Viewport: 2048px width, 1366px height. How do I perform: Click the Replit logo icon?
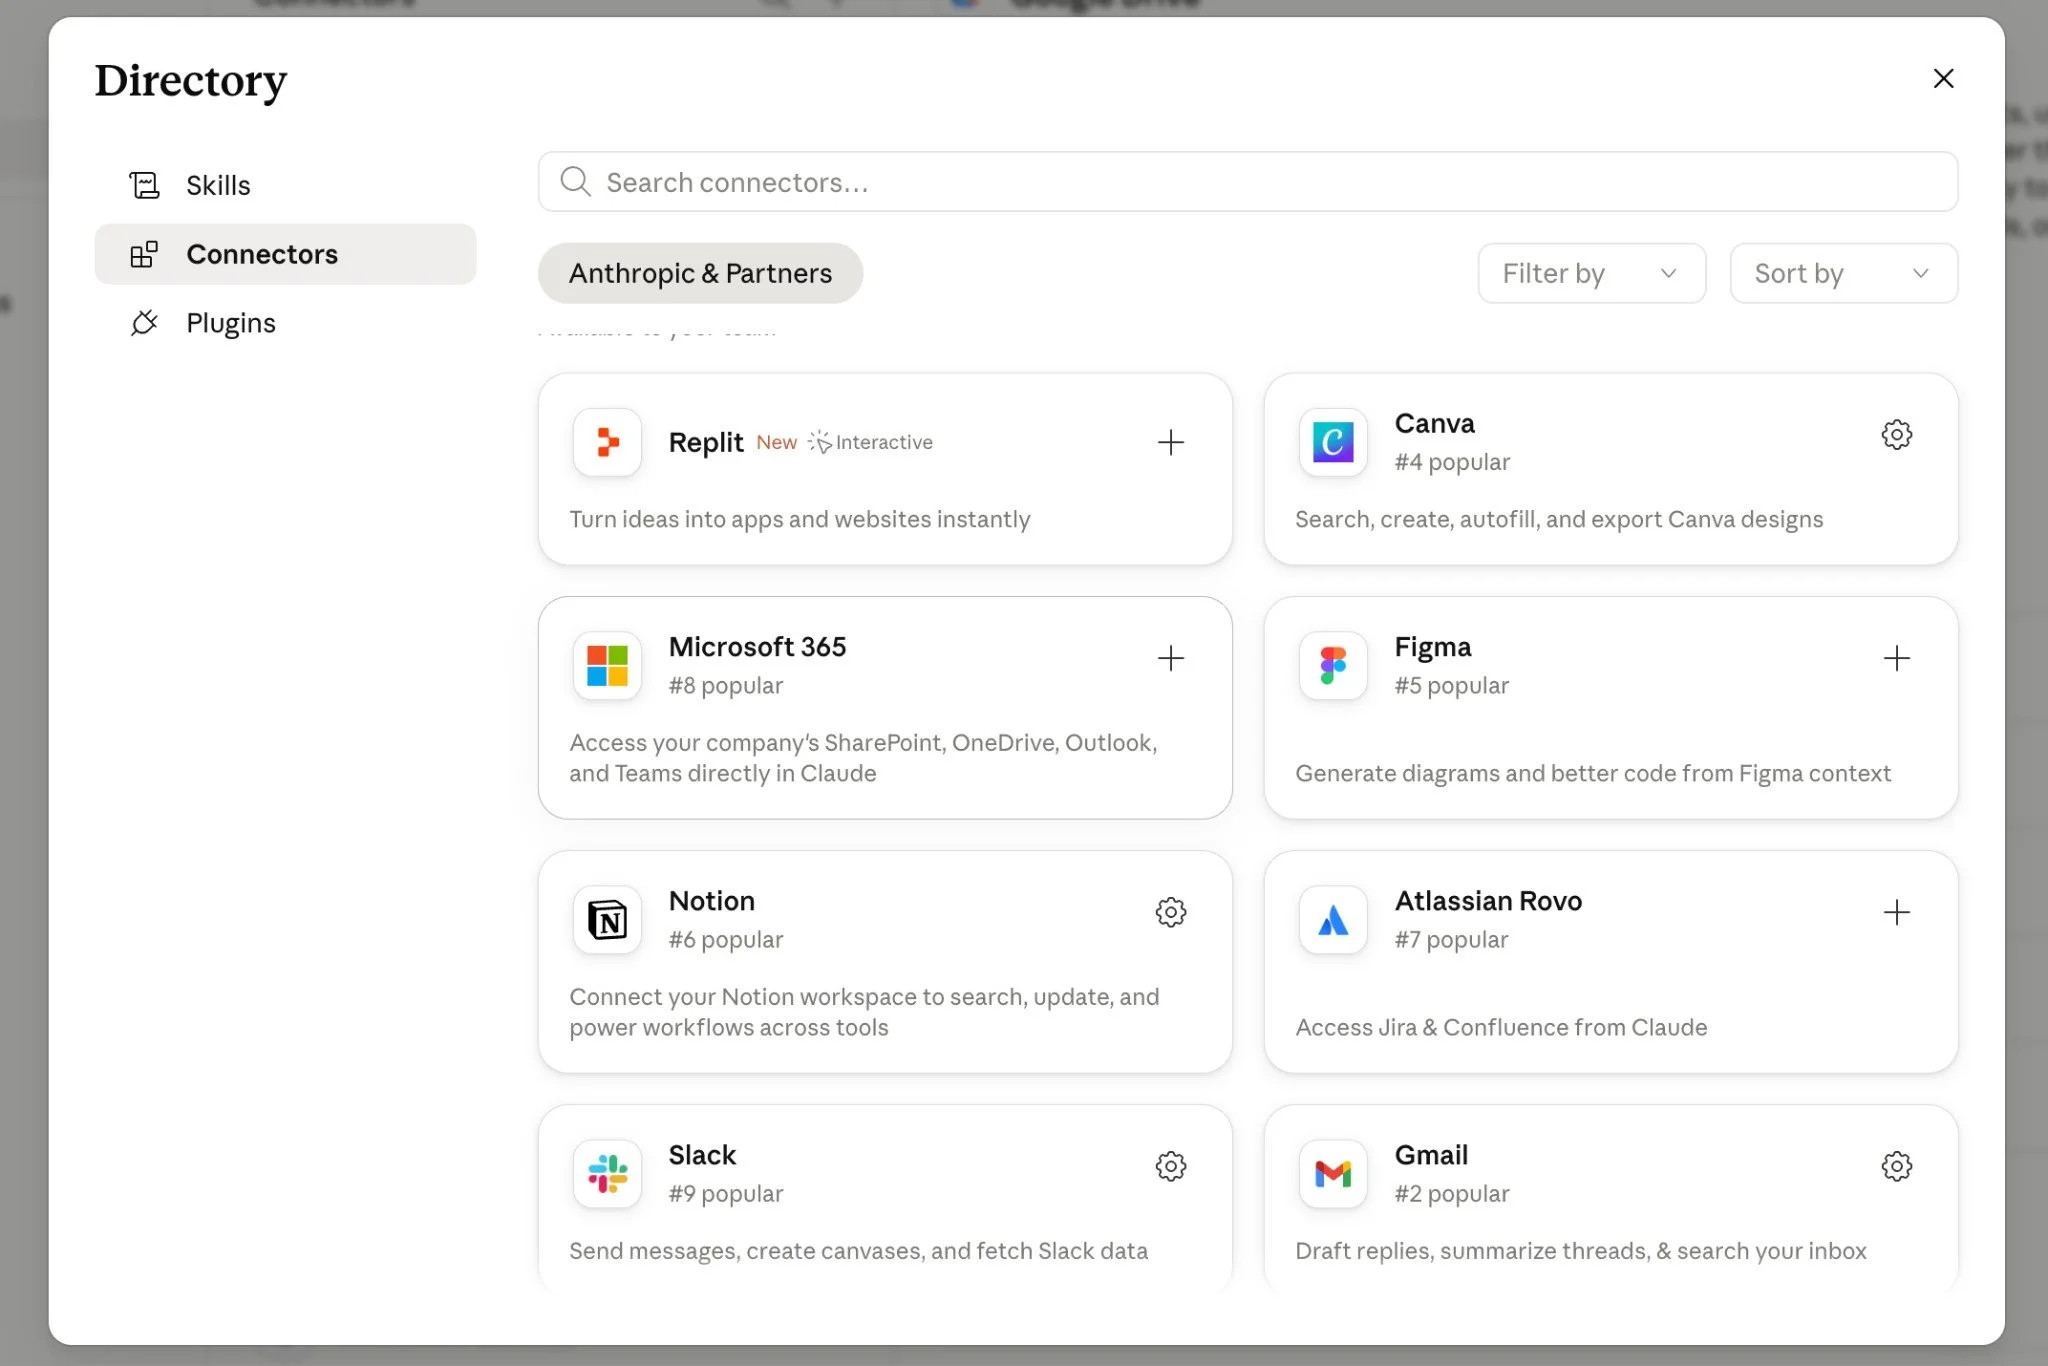(x=607, y=442)
